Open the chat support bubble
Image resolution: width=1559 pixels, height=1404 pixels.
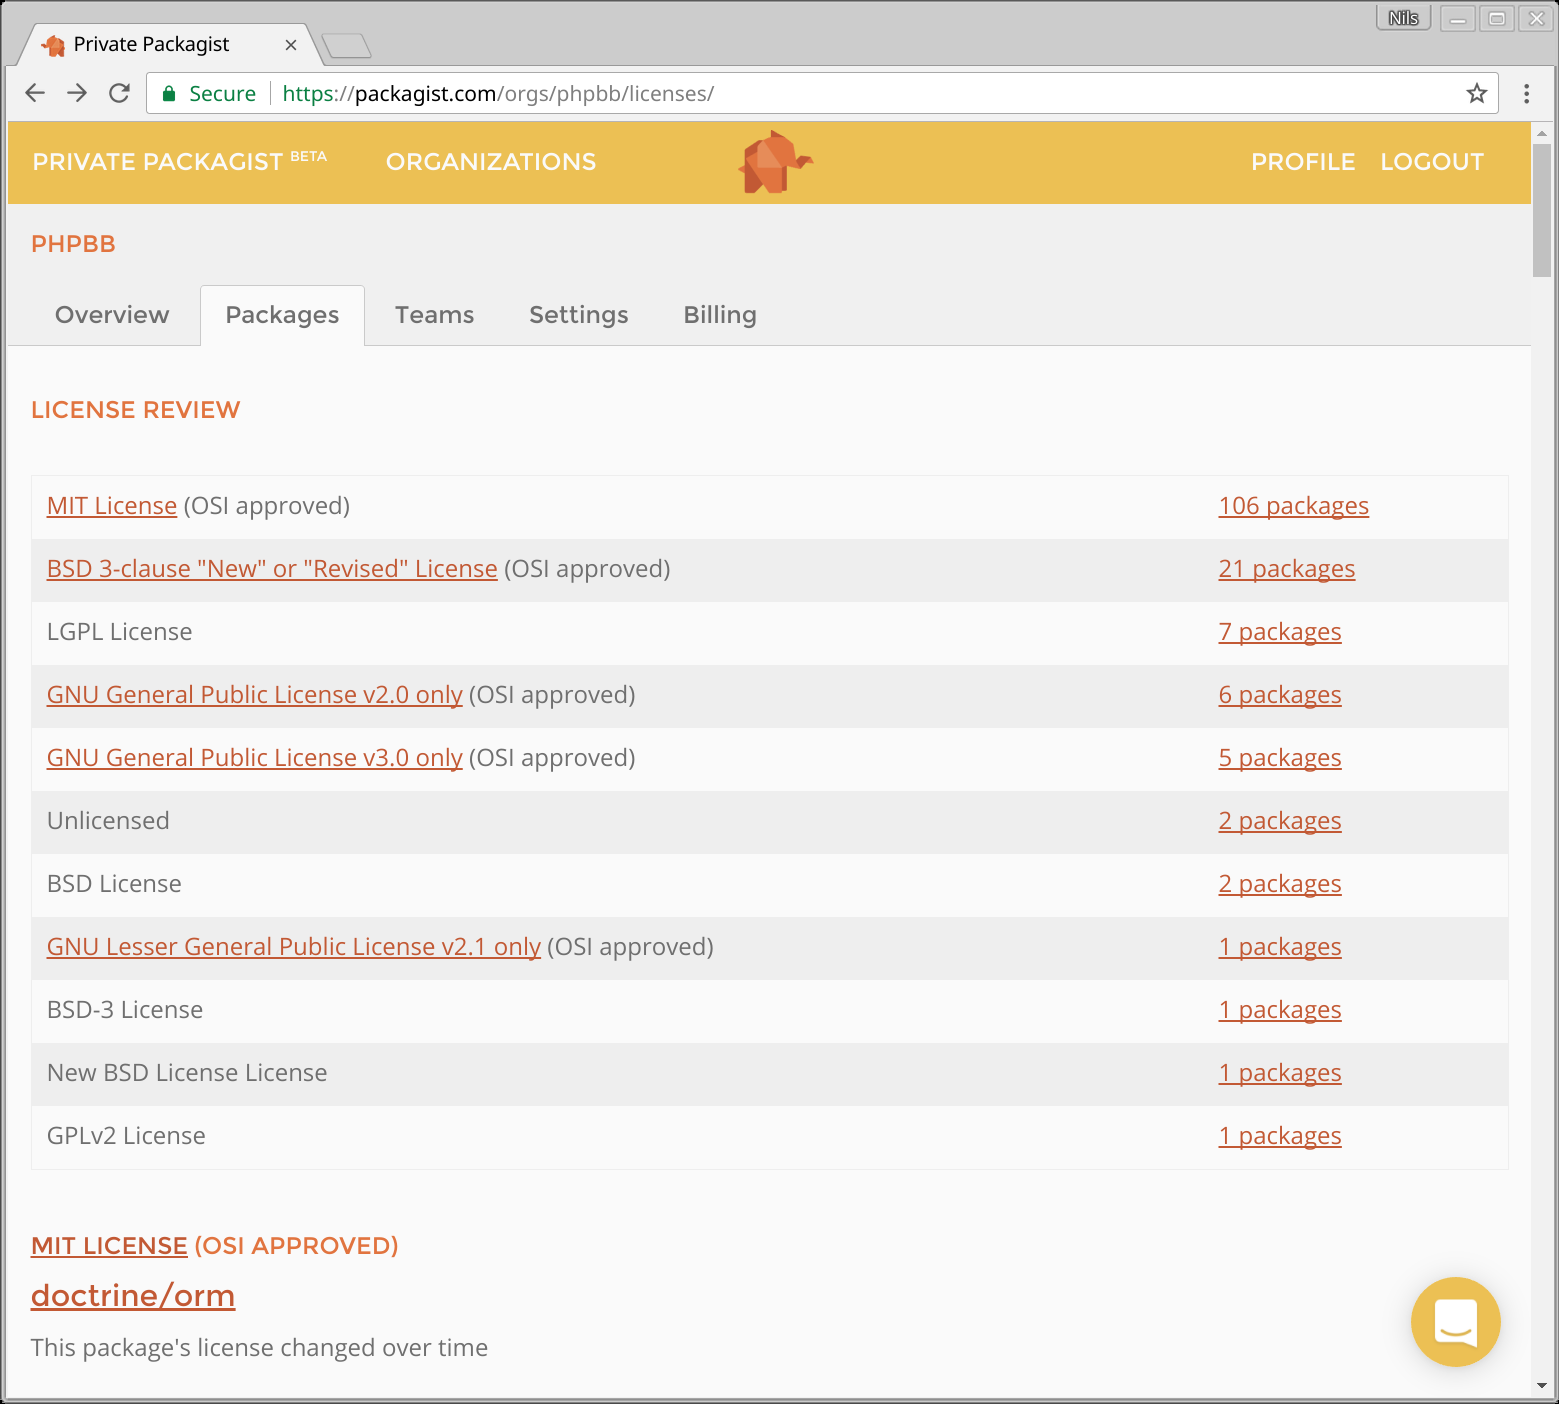[1455, 1321]
